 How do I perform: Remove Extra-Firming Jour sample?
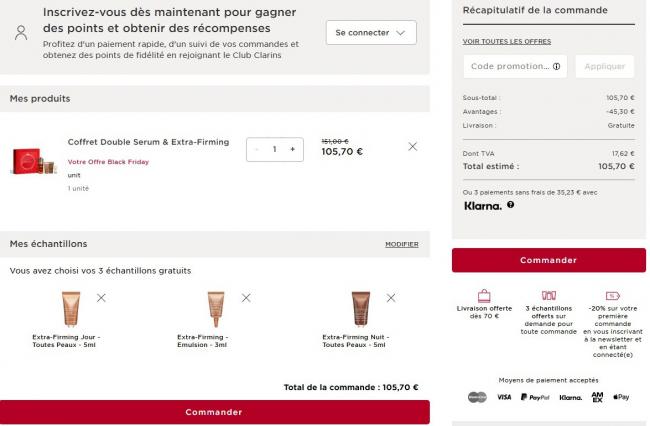[101, 298]
